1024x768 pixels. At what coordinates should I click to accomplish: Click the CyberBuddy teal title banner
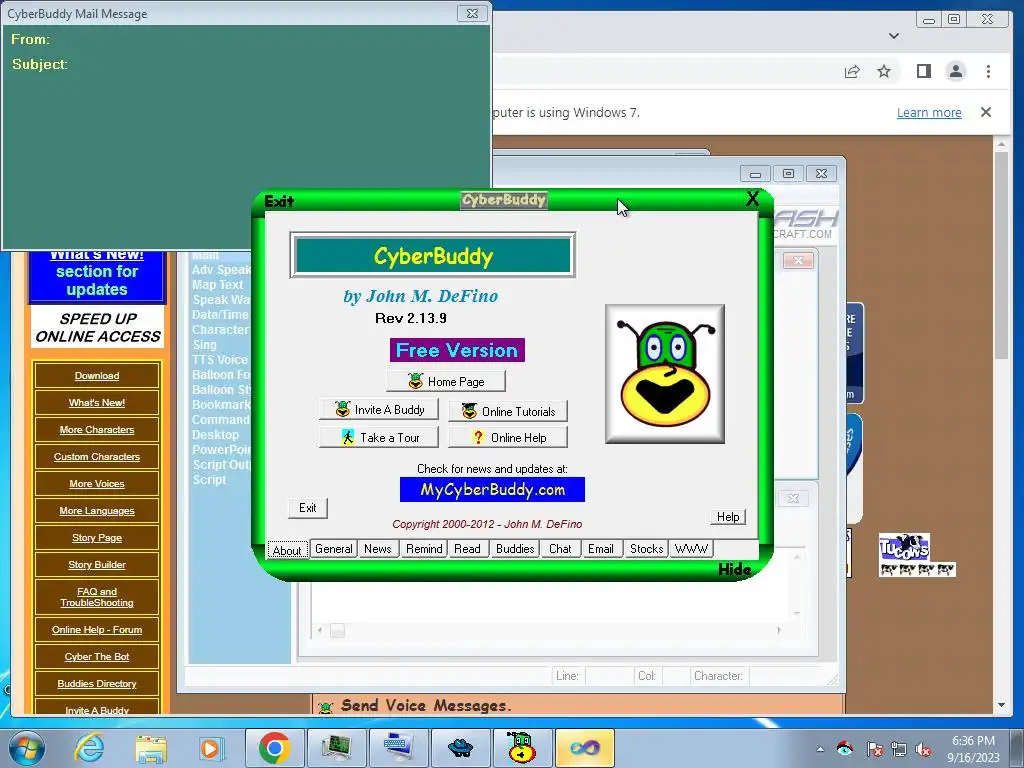coord(433,255)
